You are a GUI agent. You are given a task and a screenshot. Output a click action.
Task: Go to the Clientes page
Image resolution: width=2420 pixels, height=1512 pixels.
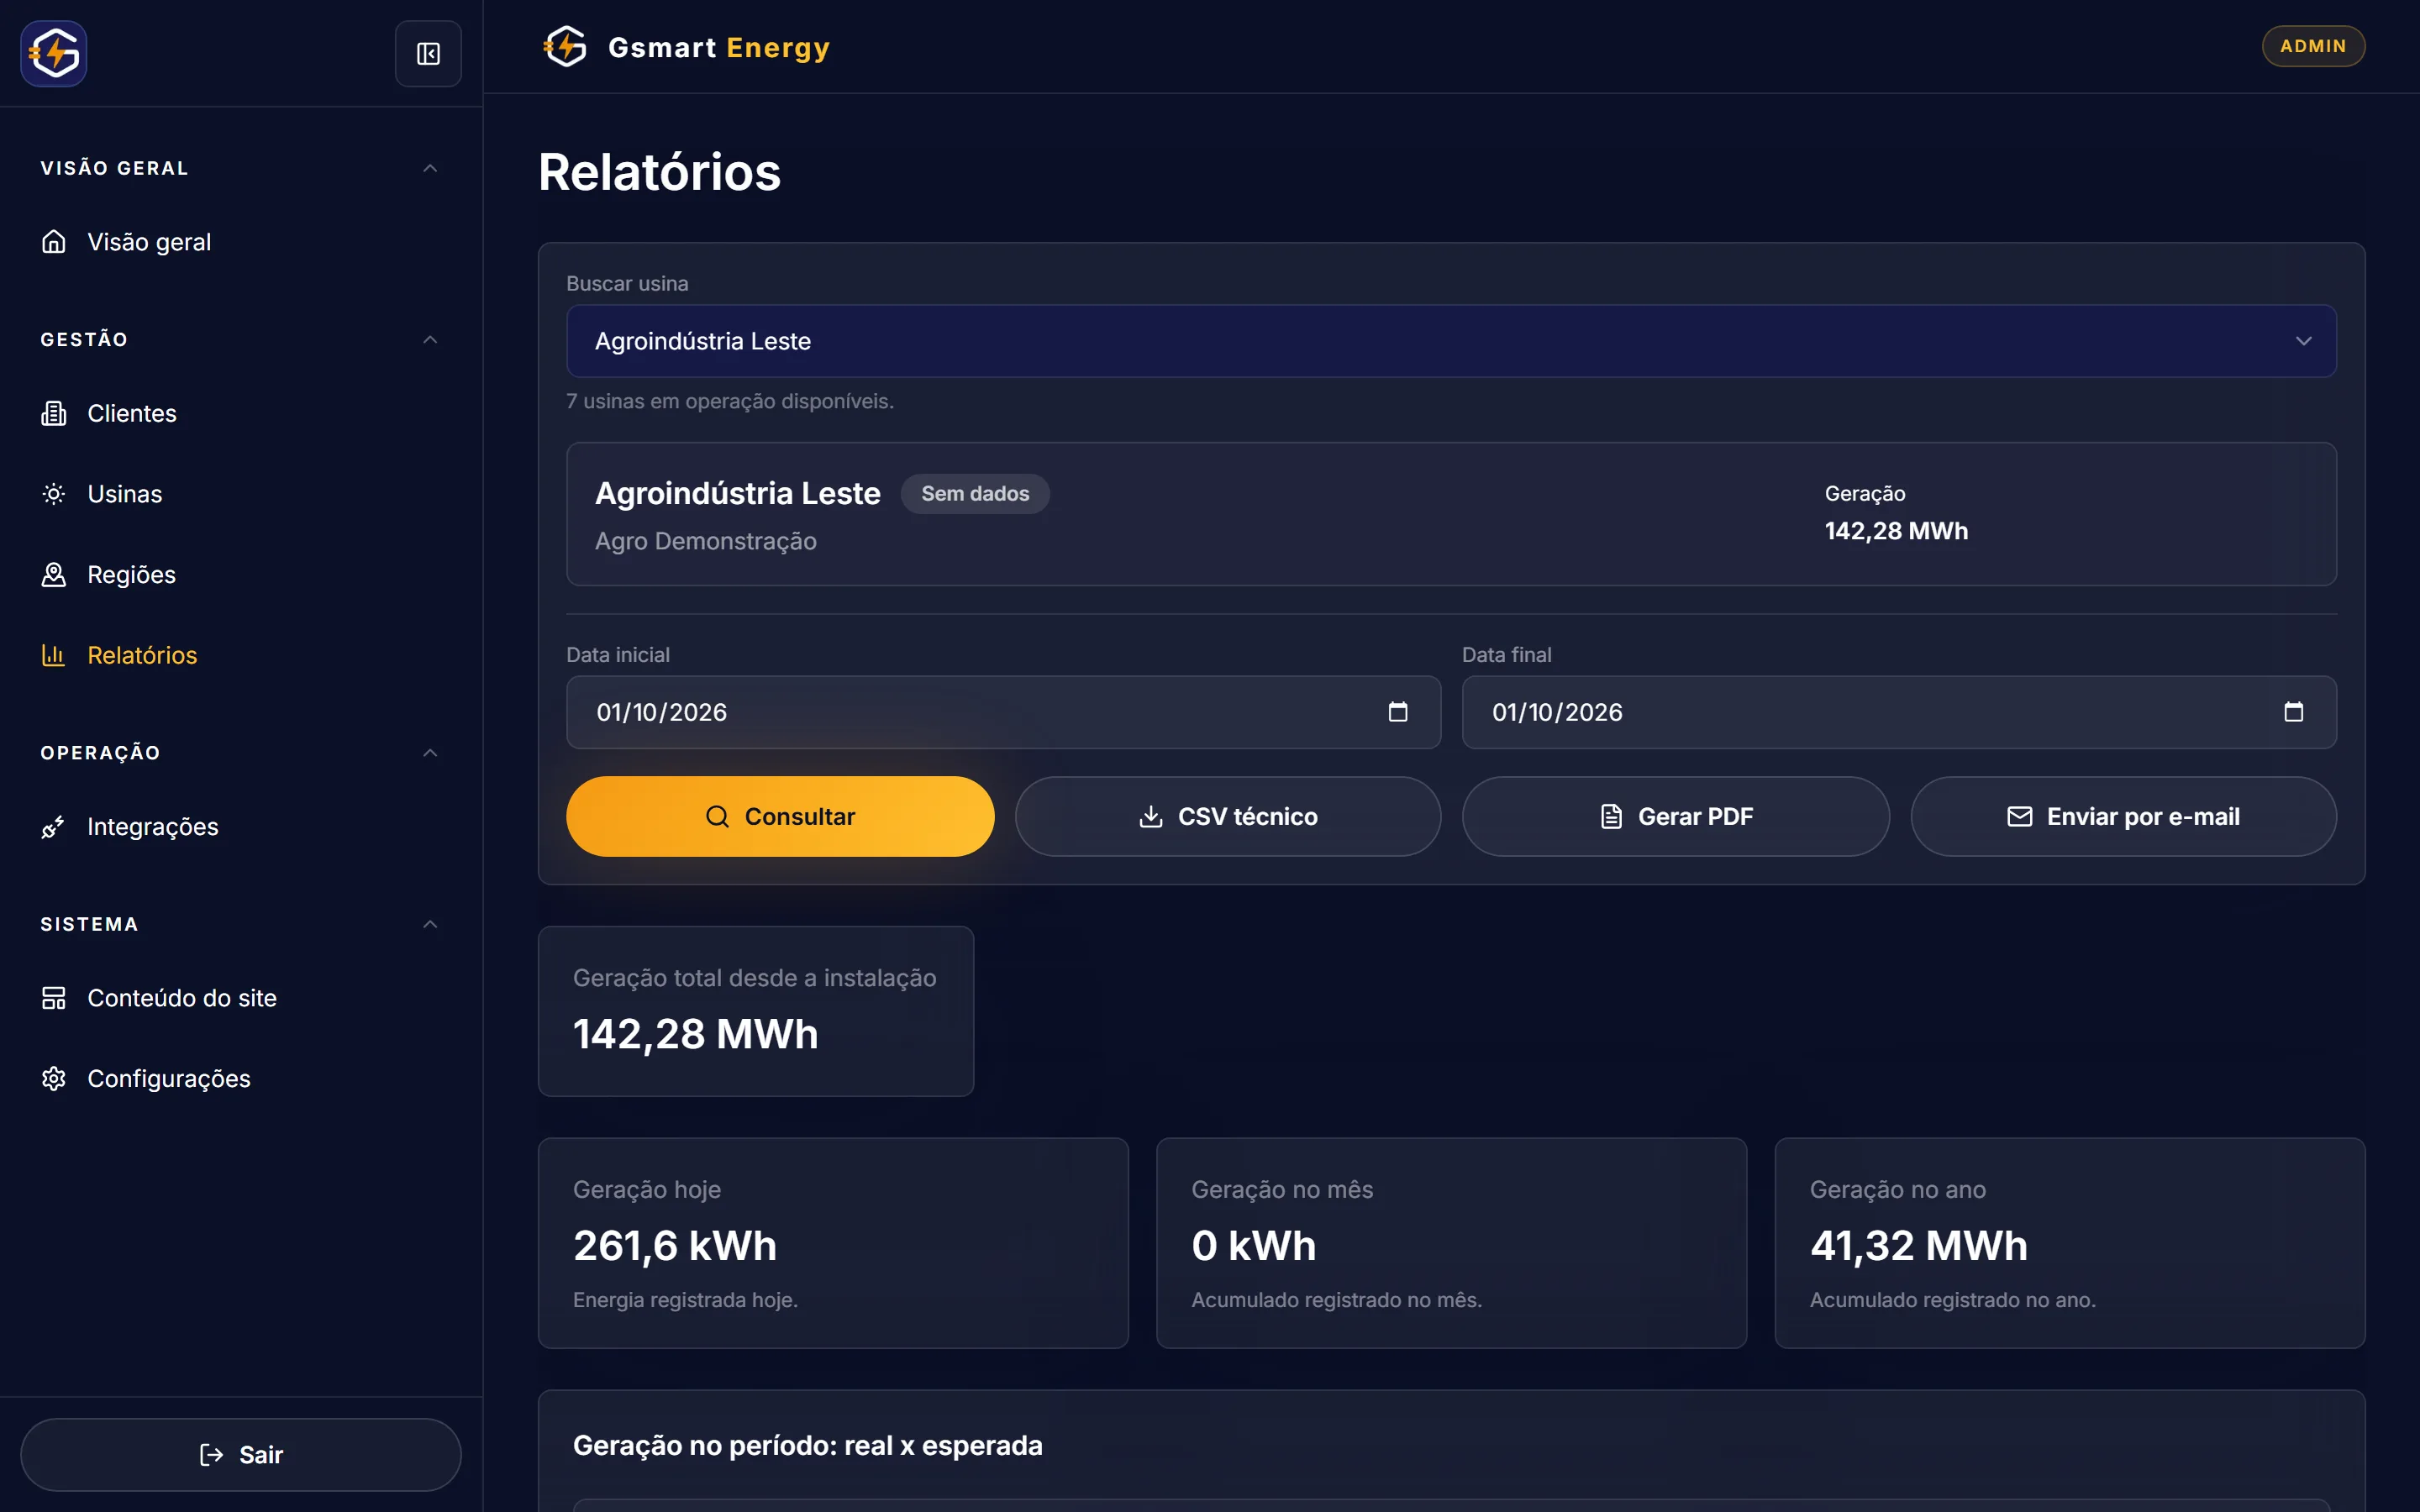pyautogui.click(x=241, y=413)
